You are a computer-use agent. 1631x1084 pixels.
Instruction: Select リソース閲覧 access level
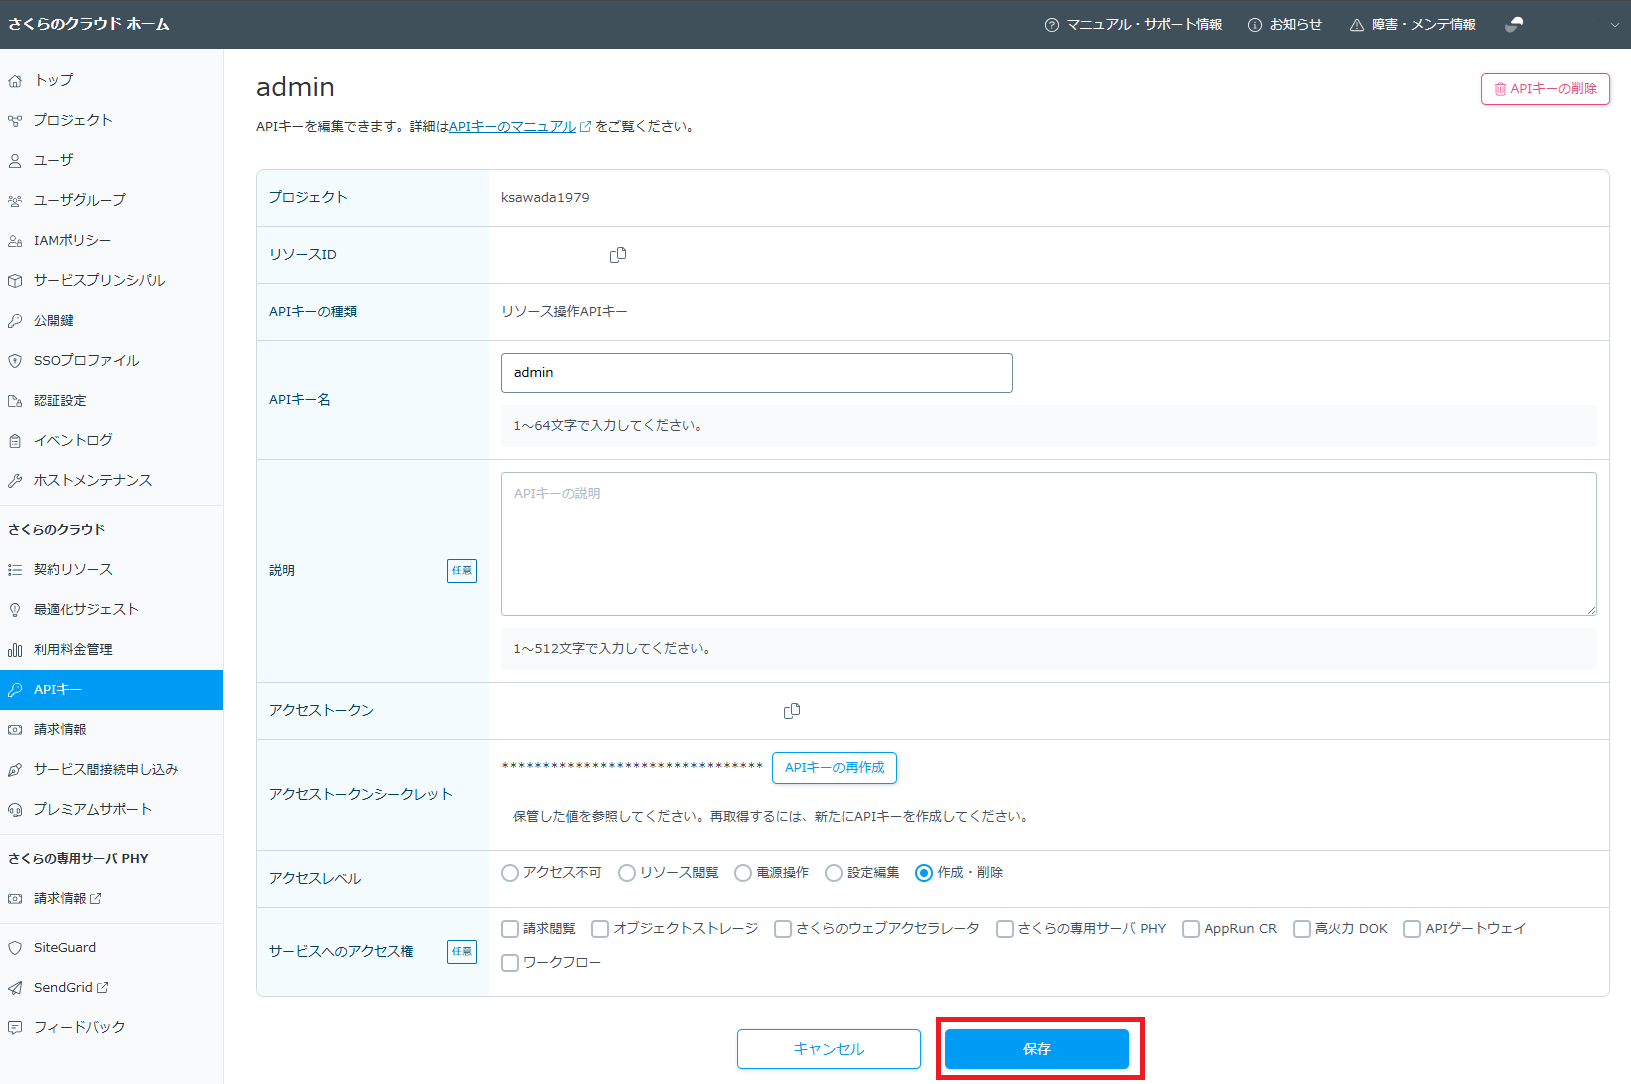click(627, 873)
